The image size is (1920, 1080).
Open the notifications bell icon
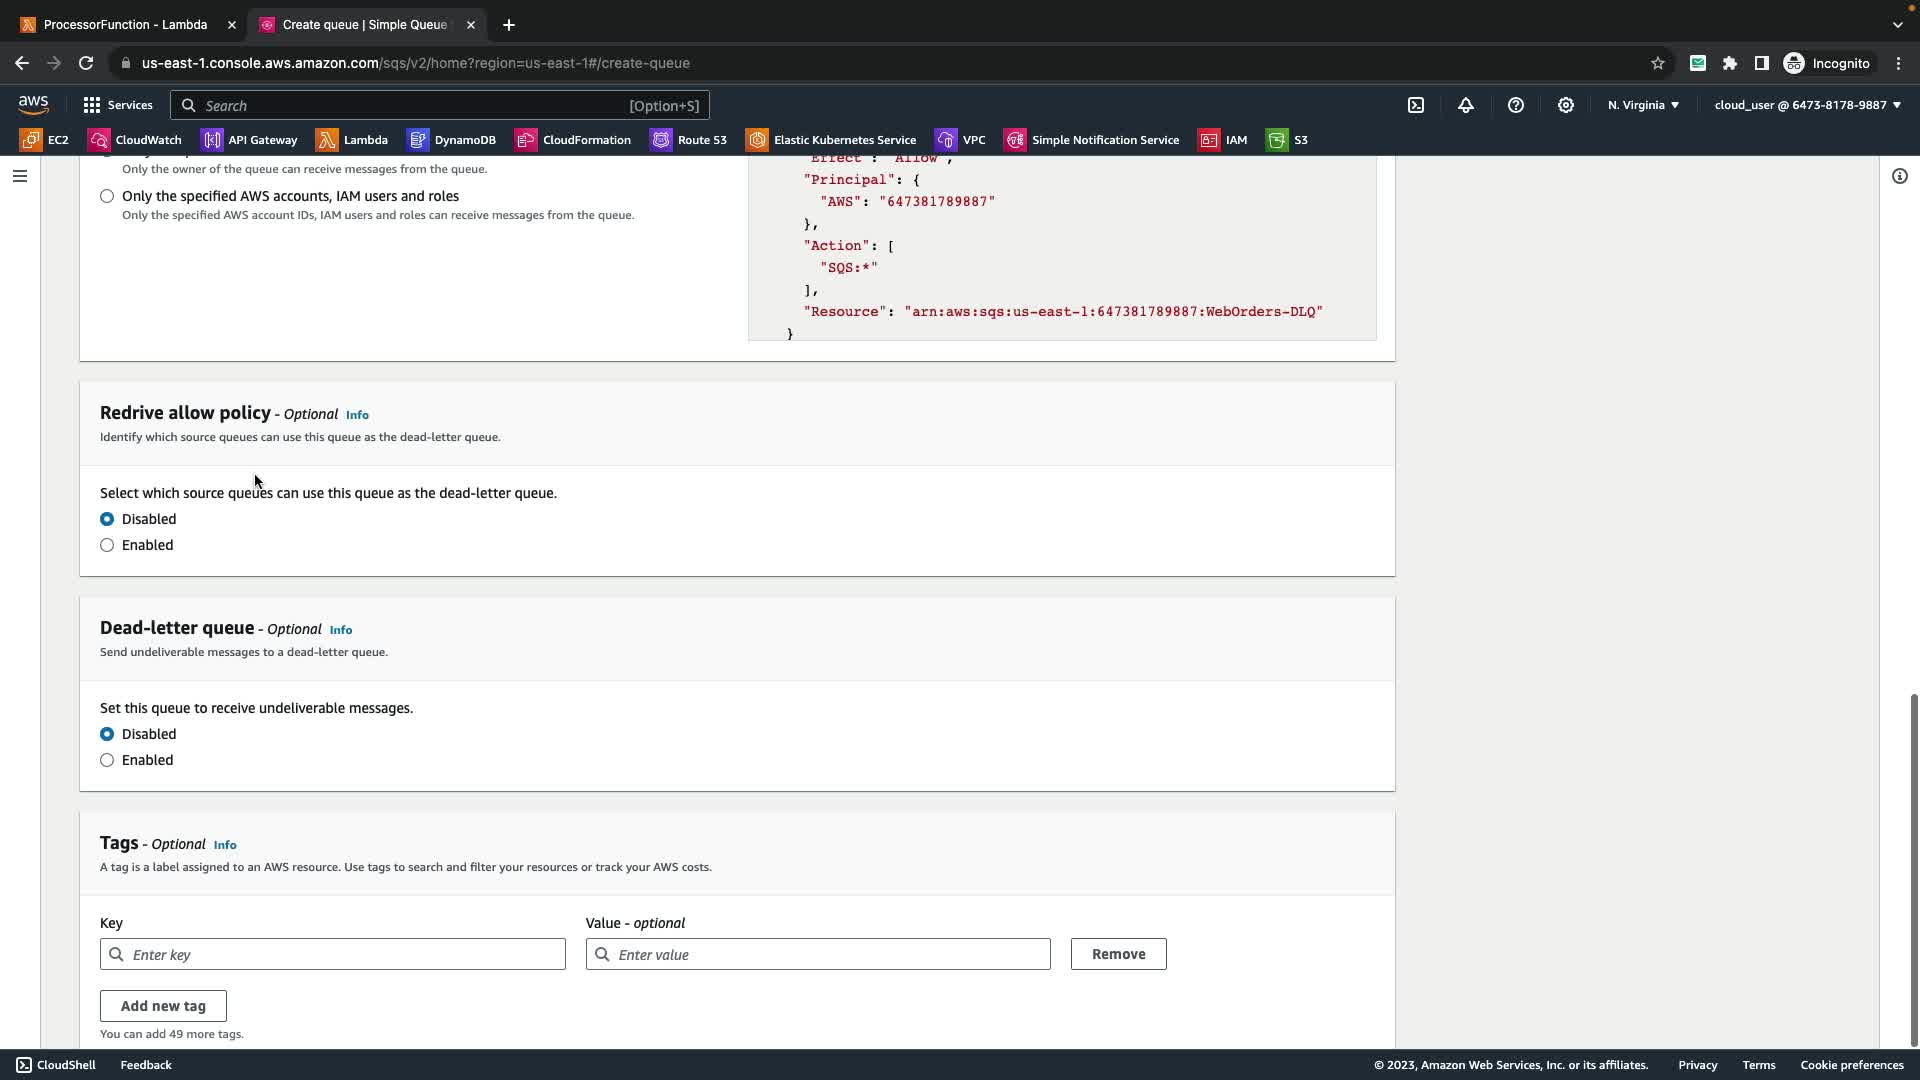click(1466, 105)
